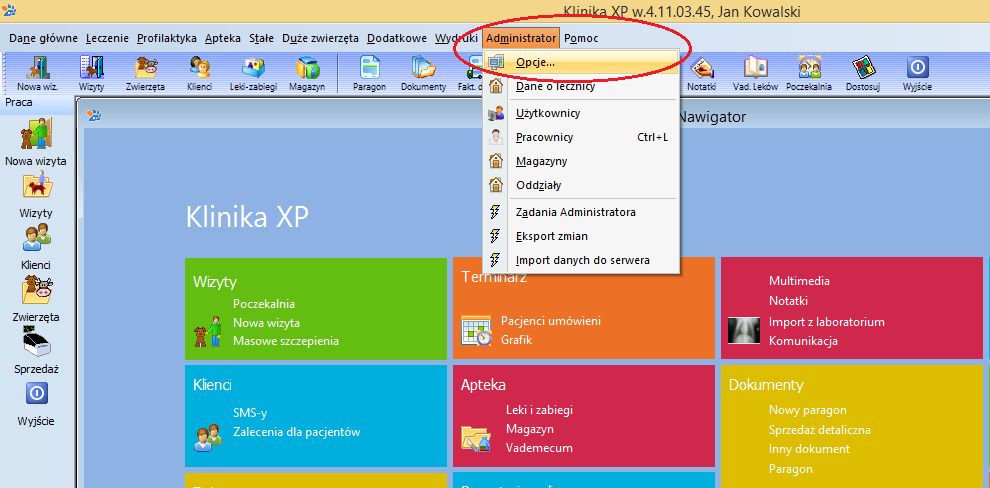Click the Nowa wiz. toolbar icon
Image resolution: width=990 pixels, height=488 pixels.
click(x=37, y=73)
